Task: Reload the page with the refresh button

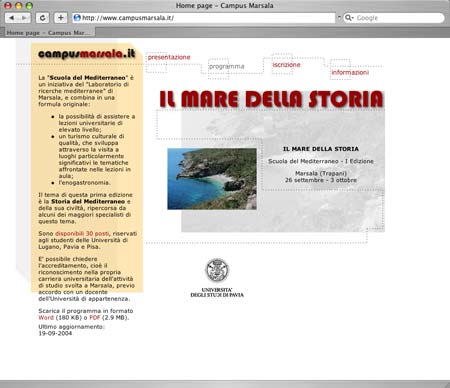Action: tap(42, 18)
